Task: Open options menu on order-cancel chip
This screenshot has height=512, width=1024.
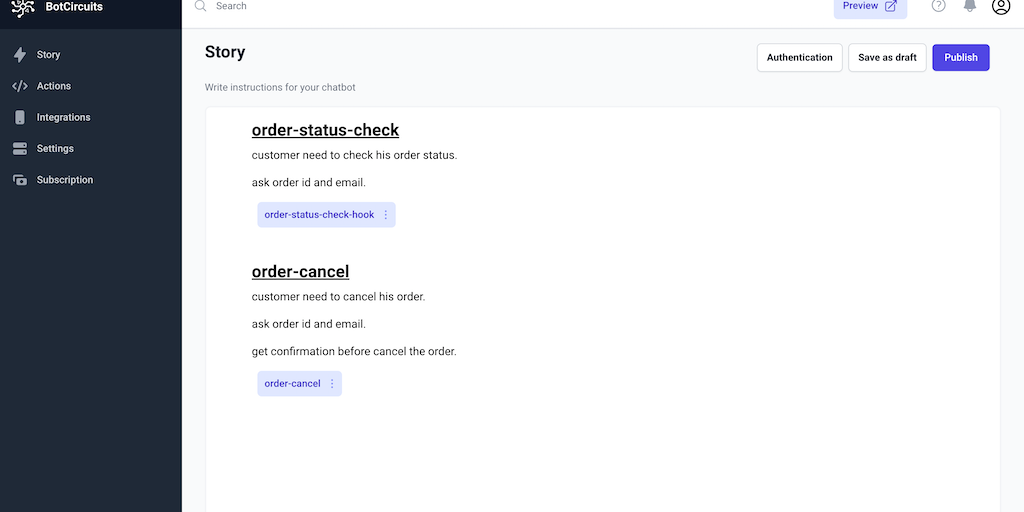Action: click(332, 384)
